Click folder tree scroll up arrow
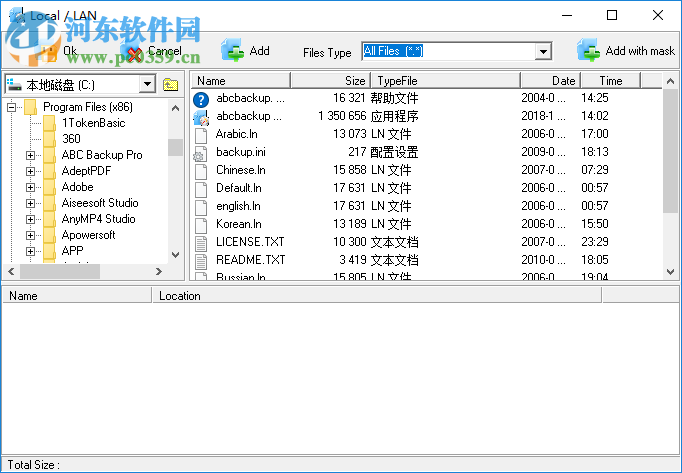 click(x=175, y=108)
